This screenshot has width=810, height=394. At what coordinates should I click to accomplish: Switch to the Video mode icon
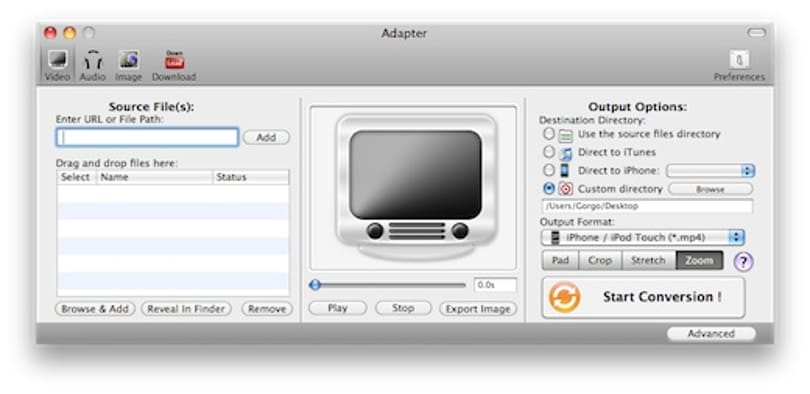(57, 66)
